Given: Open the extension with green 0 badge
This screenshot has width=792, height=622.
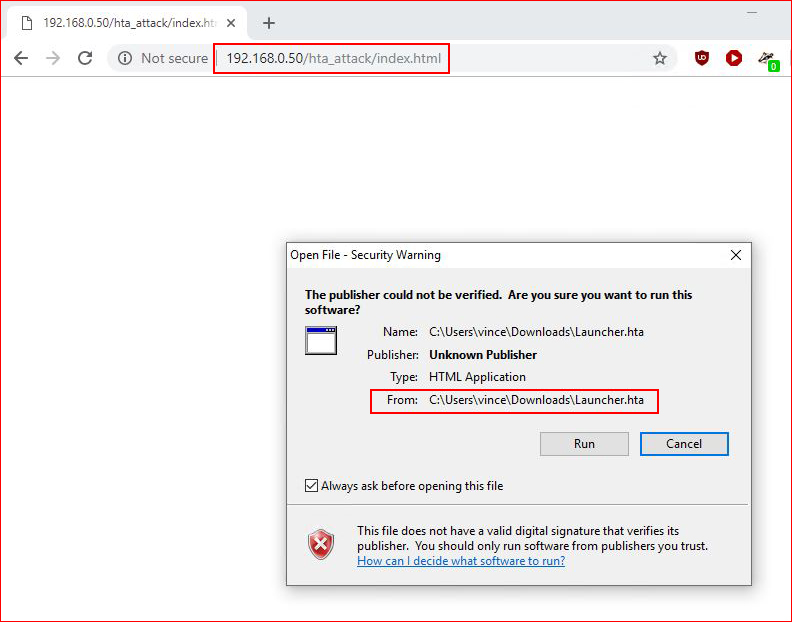Looking at the screenshot, I should coord(768,60).
